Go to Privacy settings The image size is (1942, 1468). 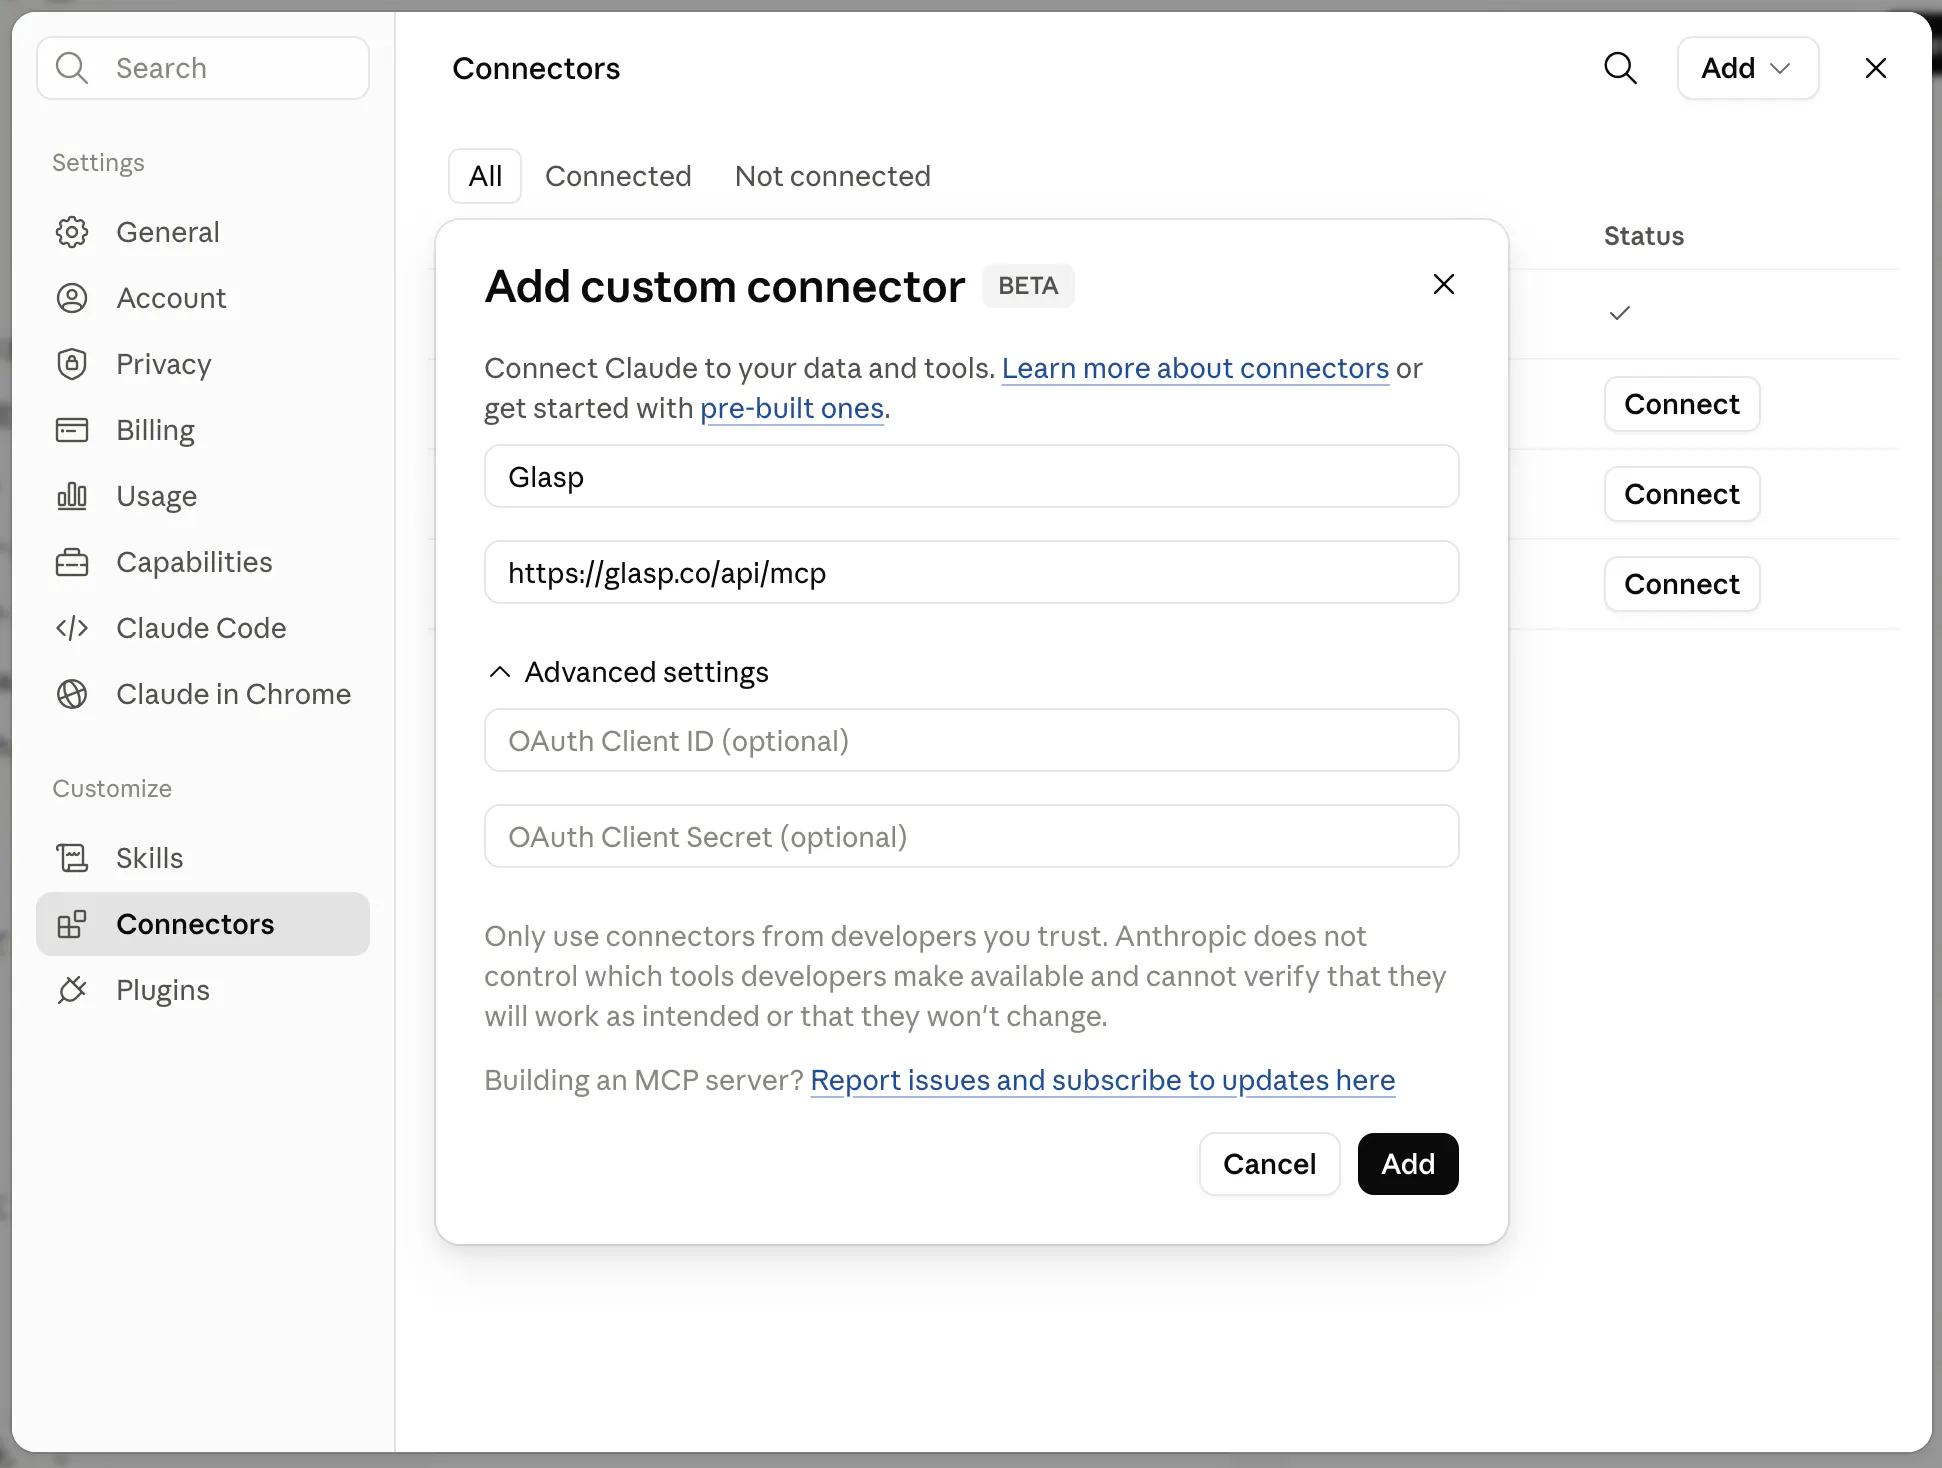coord(203,364)
